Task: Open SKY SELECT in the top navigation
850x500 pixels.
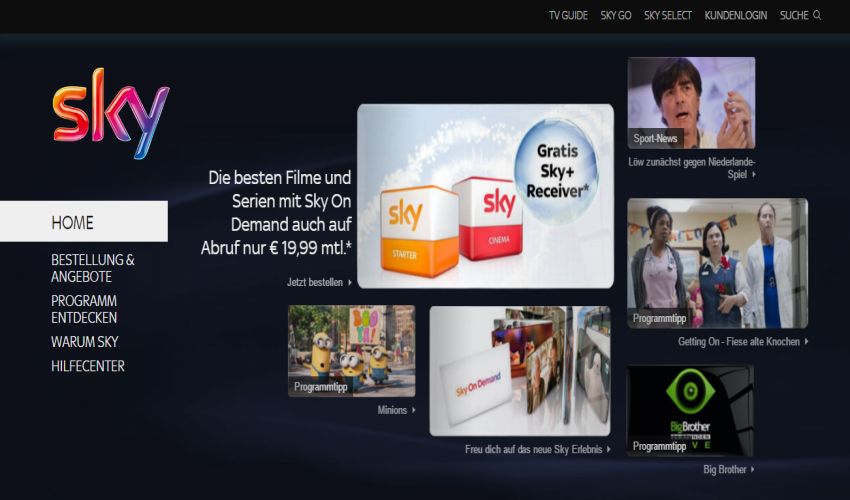Action: click(668, 15)
